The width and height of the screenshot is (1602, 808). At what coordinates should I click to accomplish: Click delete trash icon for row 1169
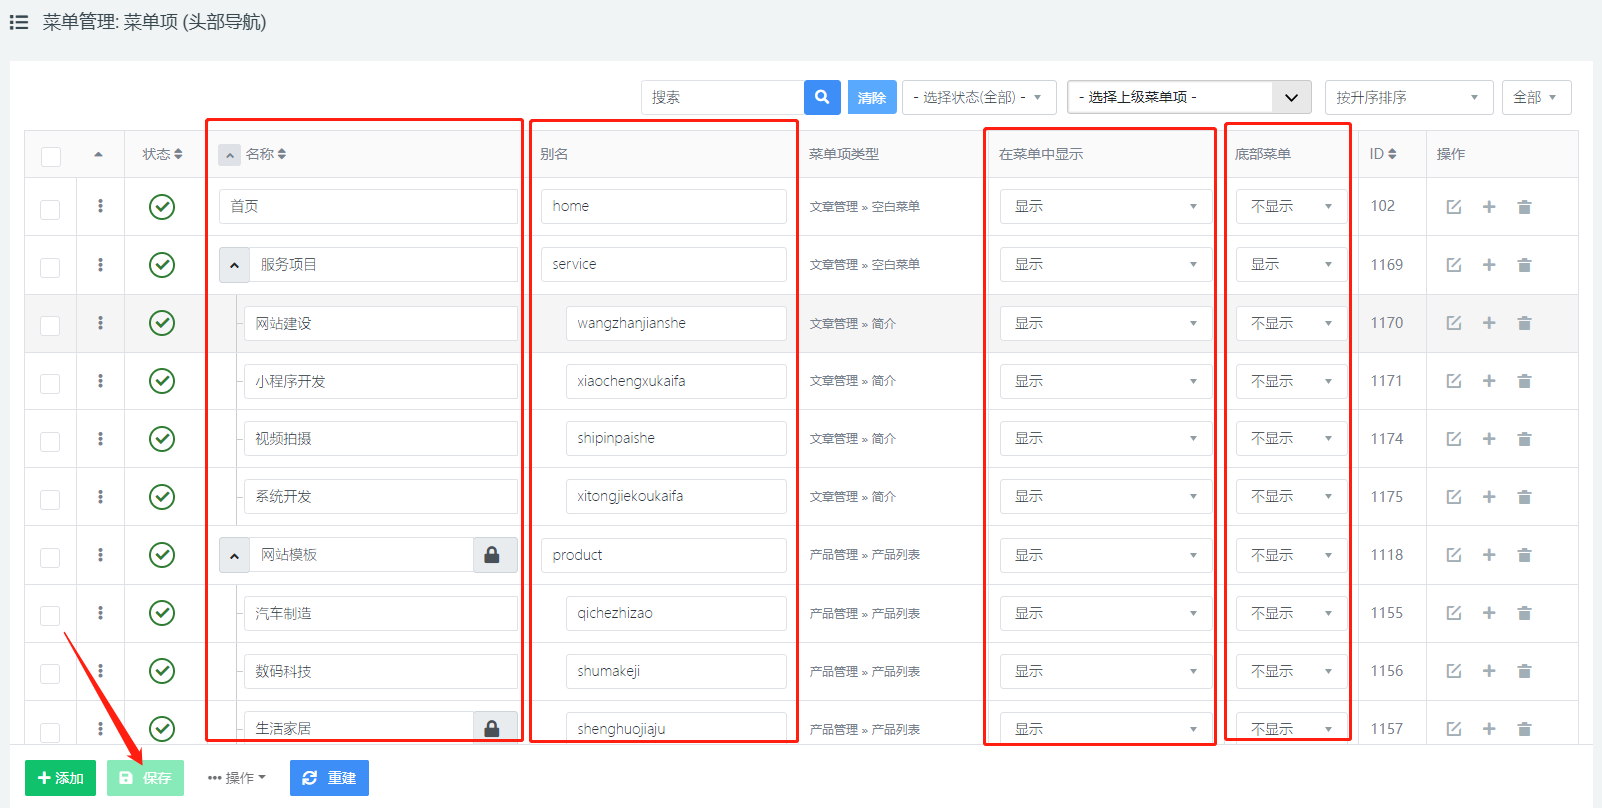pyautogui.click(x=1524, y=265)
